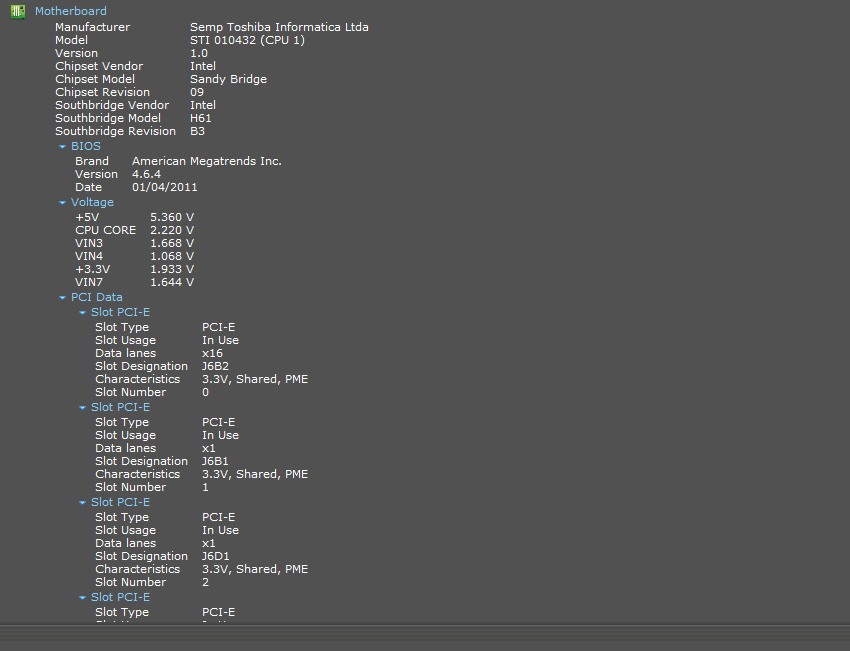Select the VIN7 reading '1.644 V'
Screen dimensions: 850x651
tap(172, 282)
